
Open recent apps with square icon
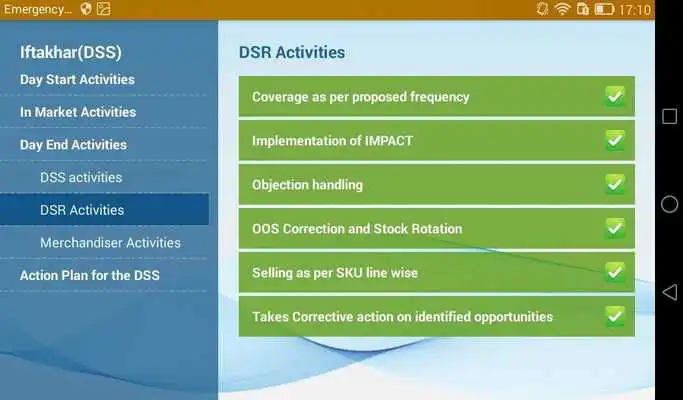pyautogui.click(x=669, y=116)
